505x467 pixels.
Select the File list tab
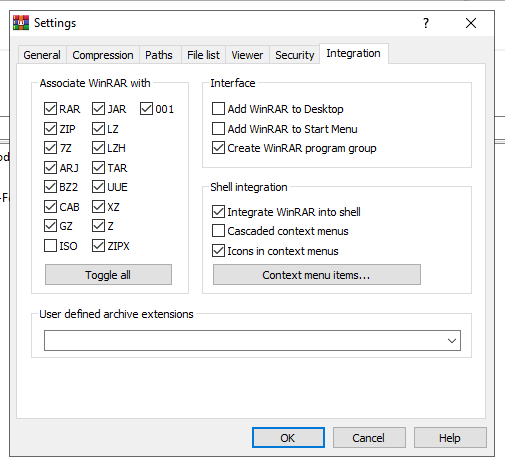click(x=203, y=55)
